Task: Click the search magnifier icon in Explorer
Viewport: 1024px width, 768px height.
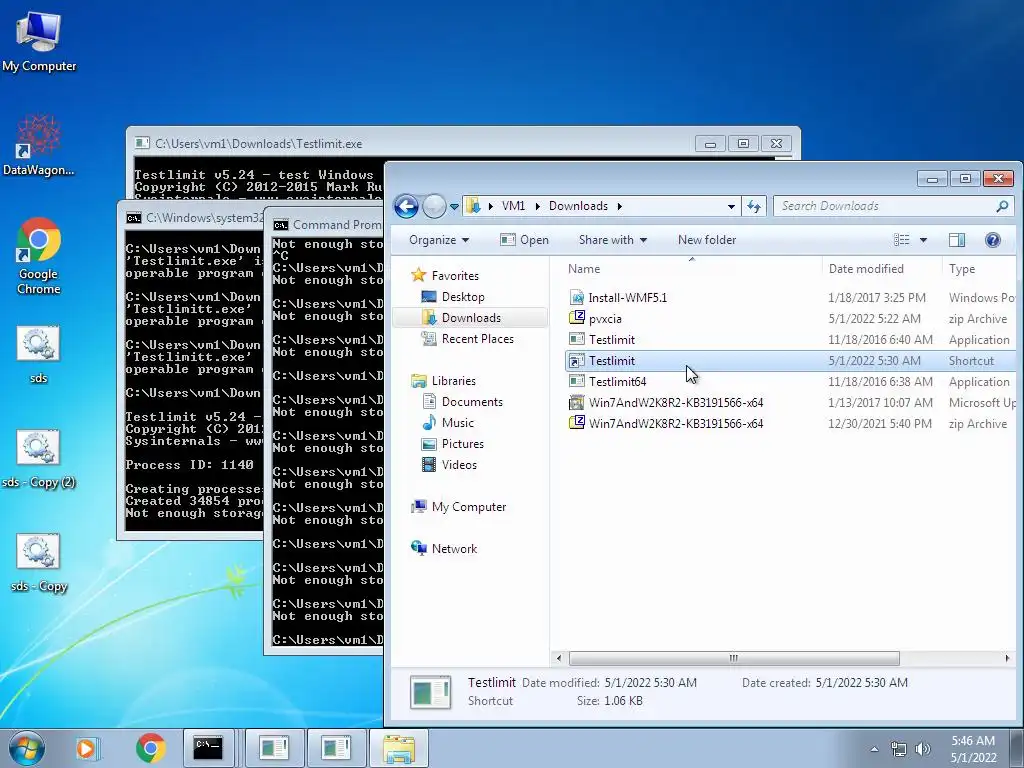Action: click(x=1002, y=206)
